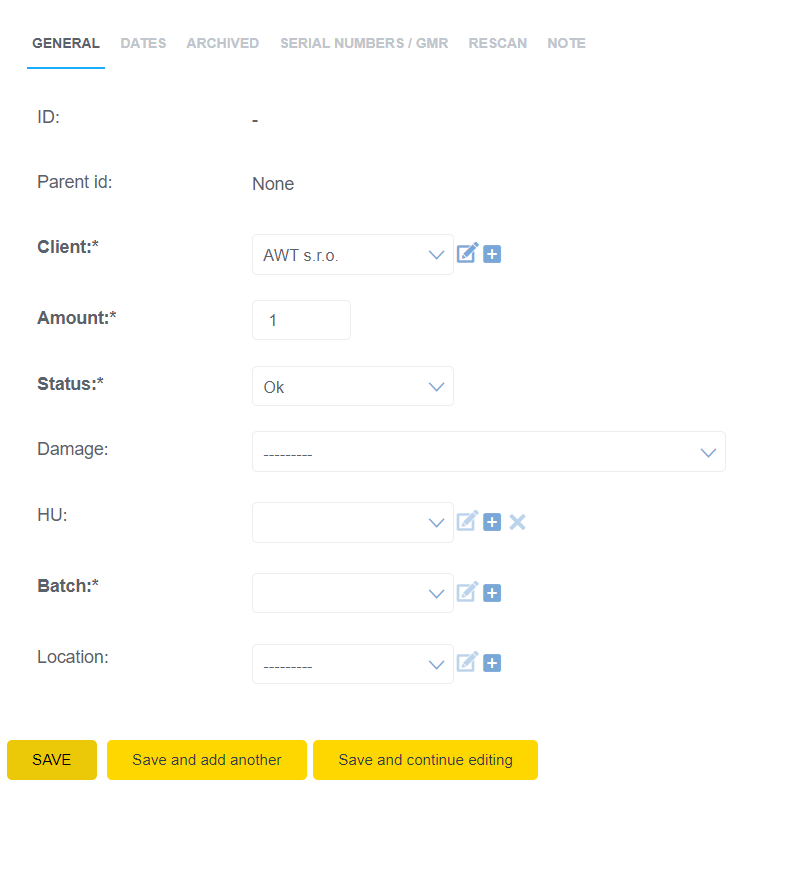
Task: Clear HU selection with the X icon
Action: point(517,522)
